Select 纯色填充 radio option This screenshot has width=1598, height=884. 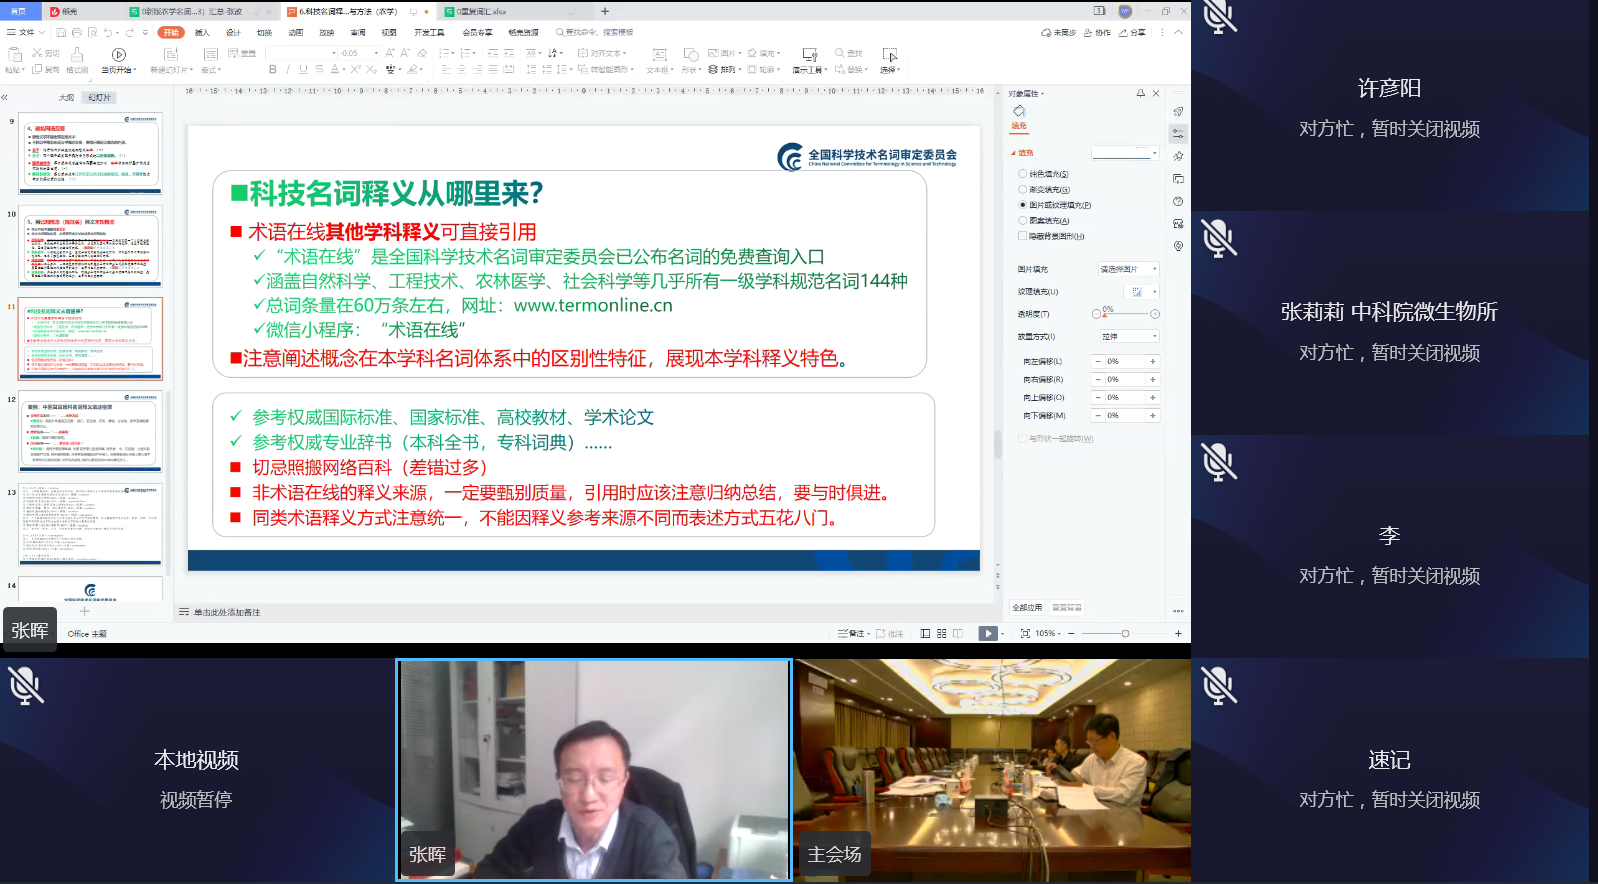(x=1022, y=174)
